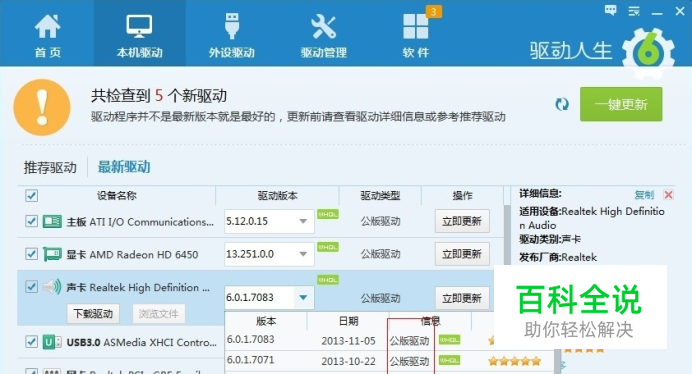Click WHQL badge beside 2013-11-05 entry
This screenshot has height=374, width=692.
[449, 340]
